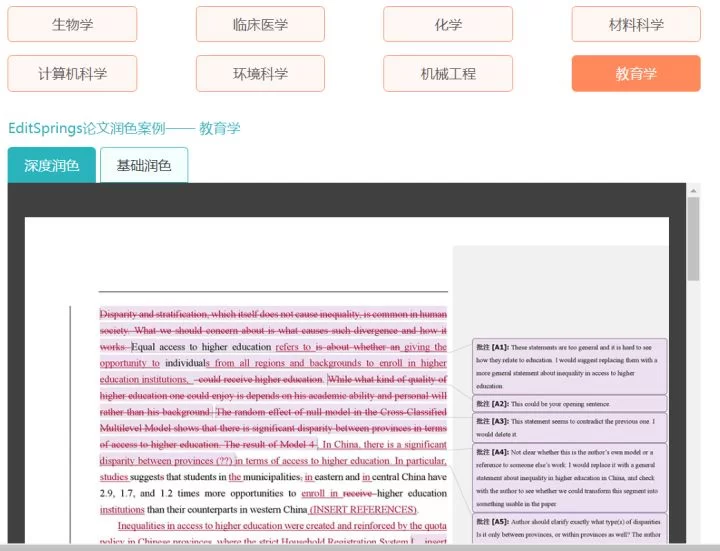Image resolution: width=720 pixels, height=551 pixels.
Task: Select the 生物学 subject button
Action: [x=72, y=24]
